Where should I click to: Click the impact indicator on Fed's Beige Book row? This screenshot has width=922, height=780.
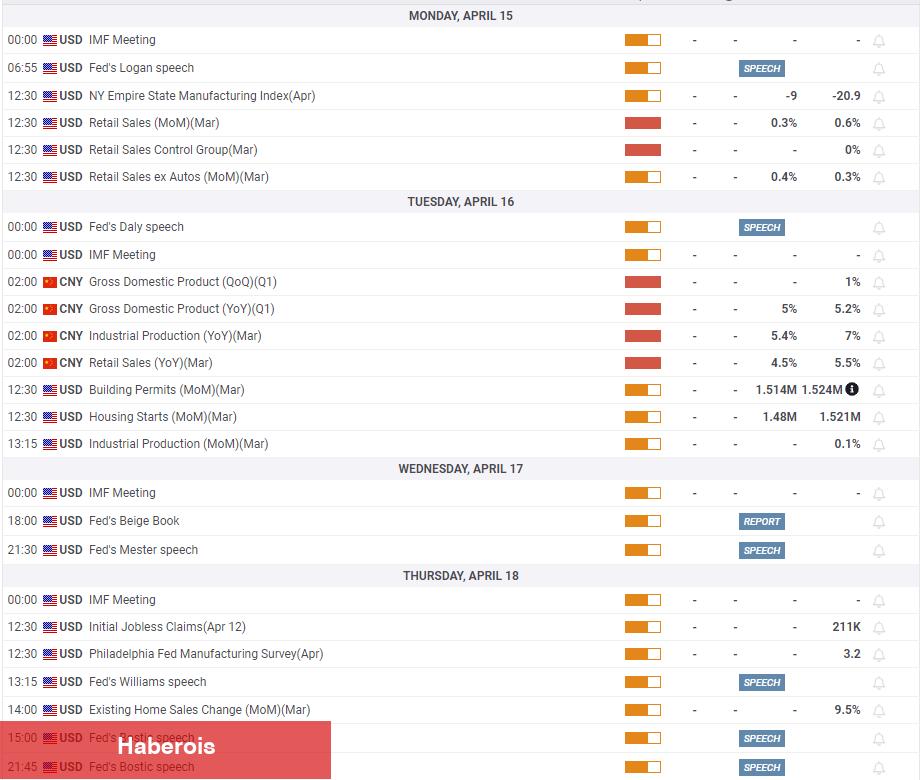(x=643, y=521)
